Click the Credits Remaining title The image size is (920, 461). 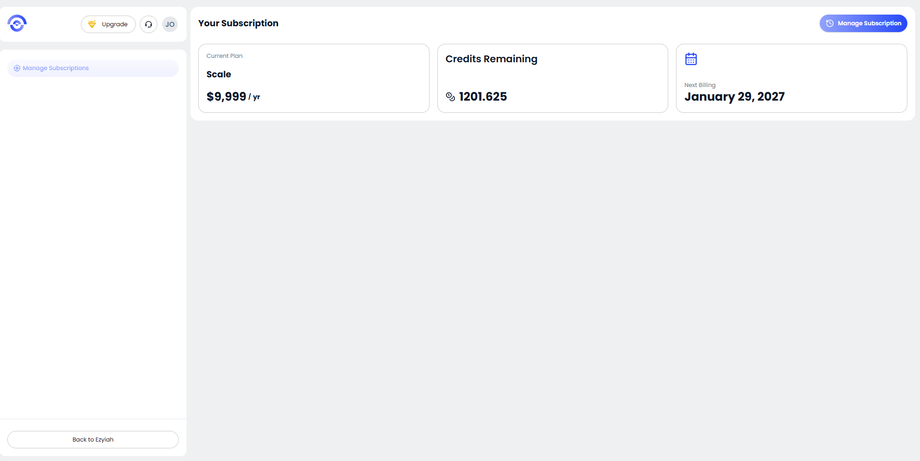point(491,59)
